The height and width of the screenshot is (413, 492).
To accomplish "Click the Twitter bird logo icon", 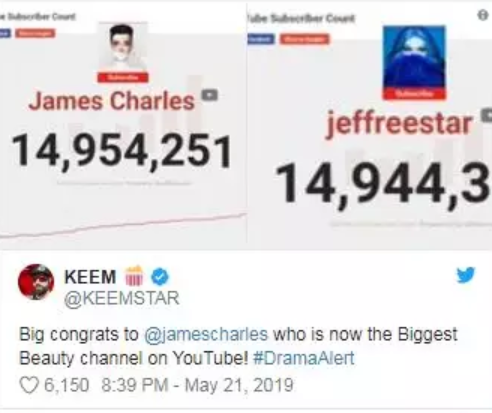I will [465, 275].
